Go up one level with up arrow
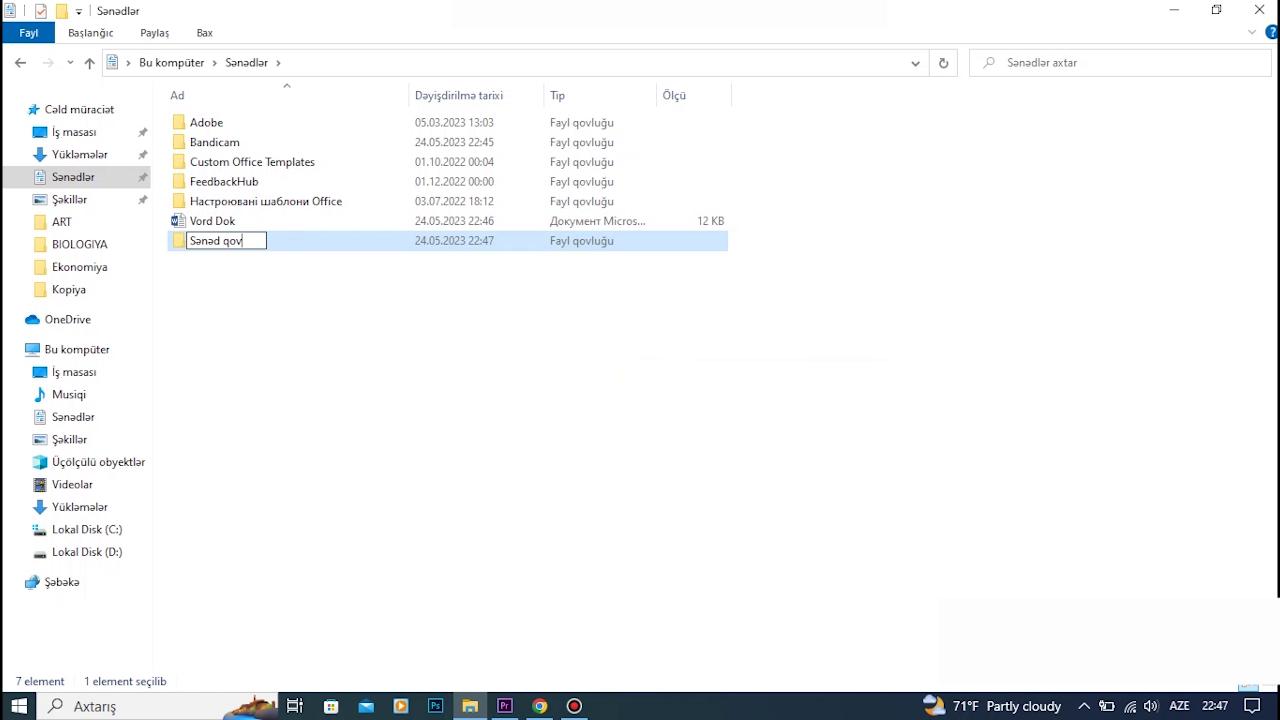This screenshot has height=720, width=1280. coord(89,62)
